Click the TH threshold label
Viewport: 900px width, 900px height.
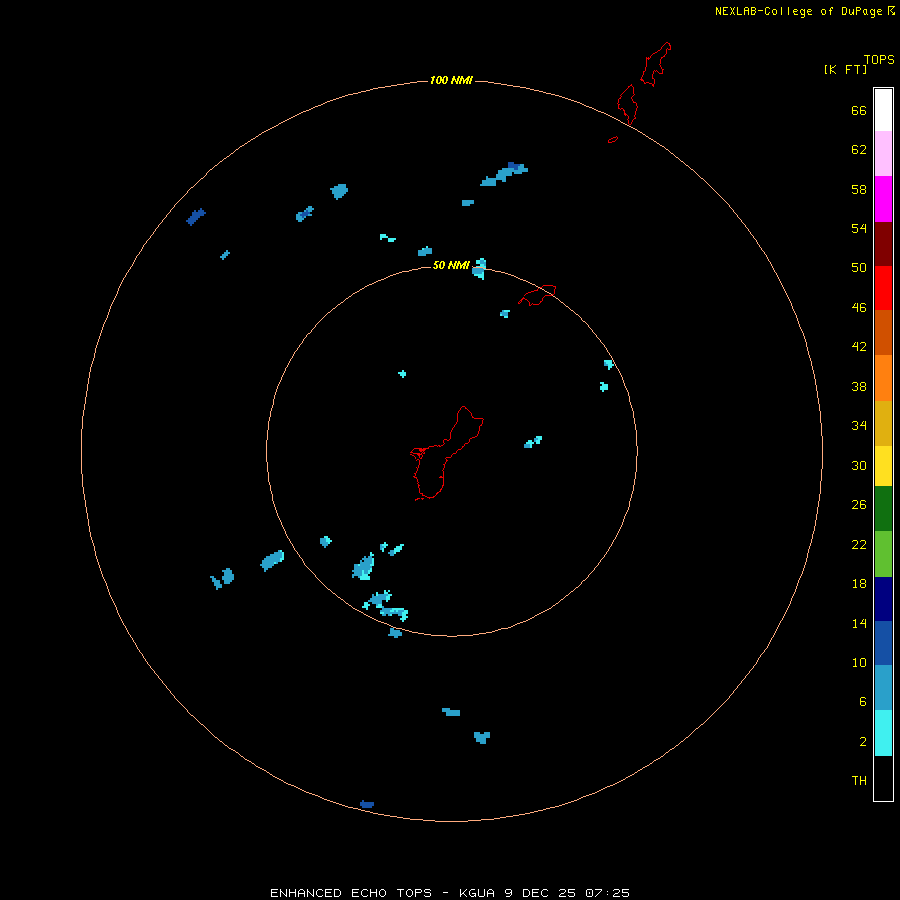point(859,781)
